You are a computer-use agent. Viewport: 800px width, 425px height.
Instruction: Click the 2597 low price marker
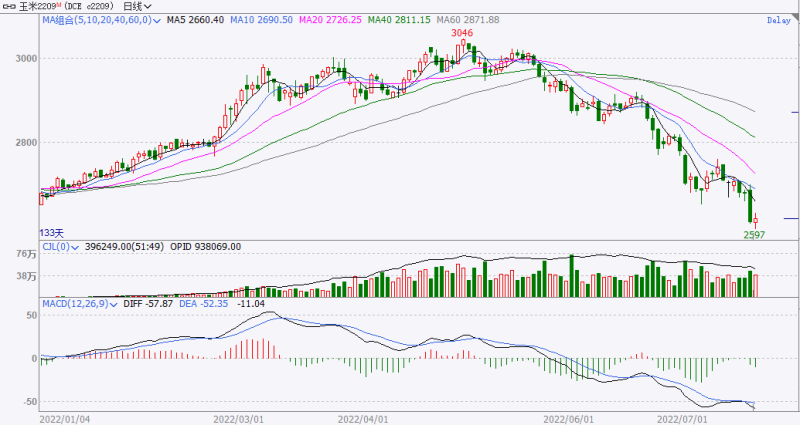[x=754, y=233]
